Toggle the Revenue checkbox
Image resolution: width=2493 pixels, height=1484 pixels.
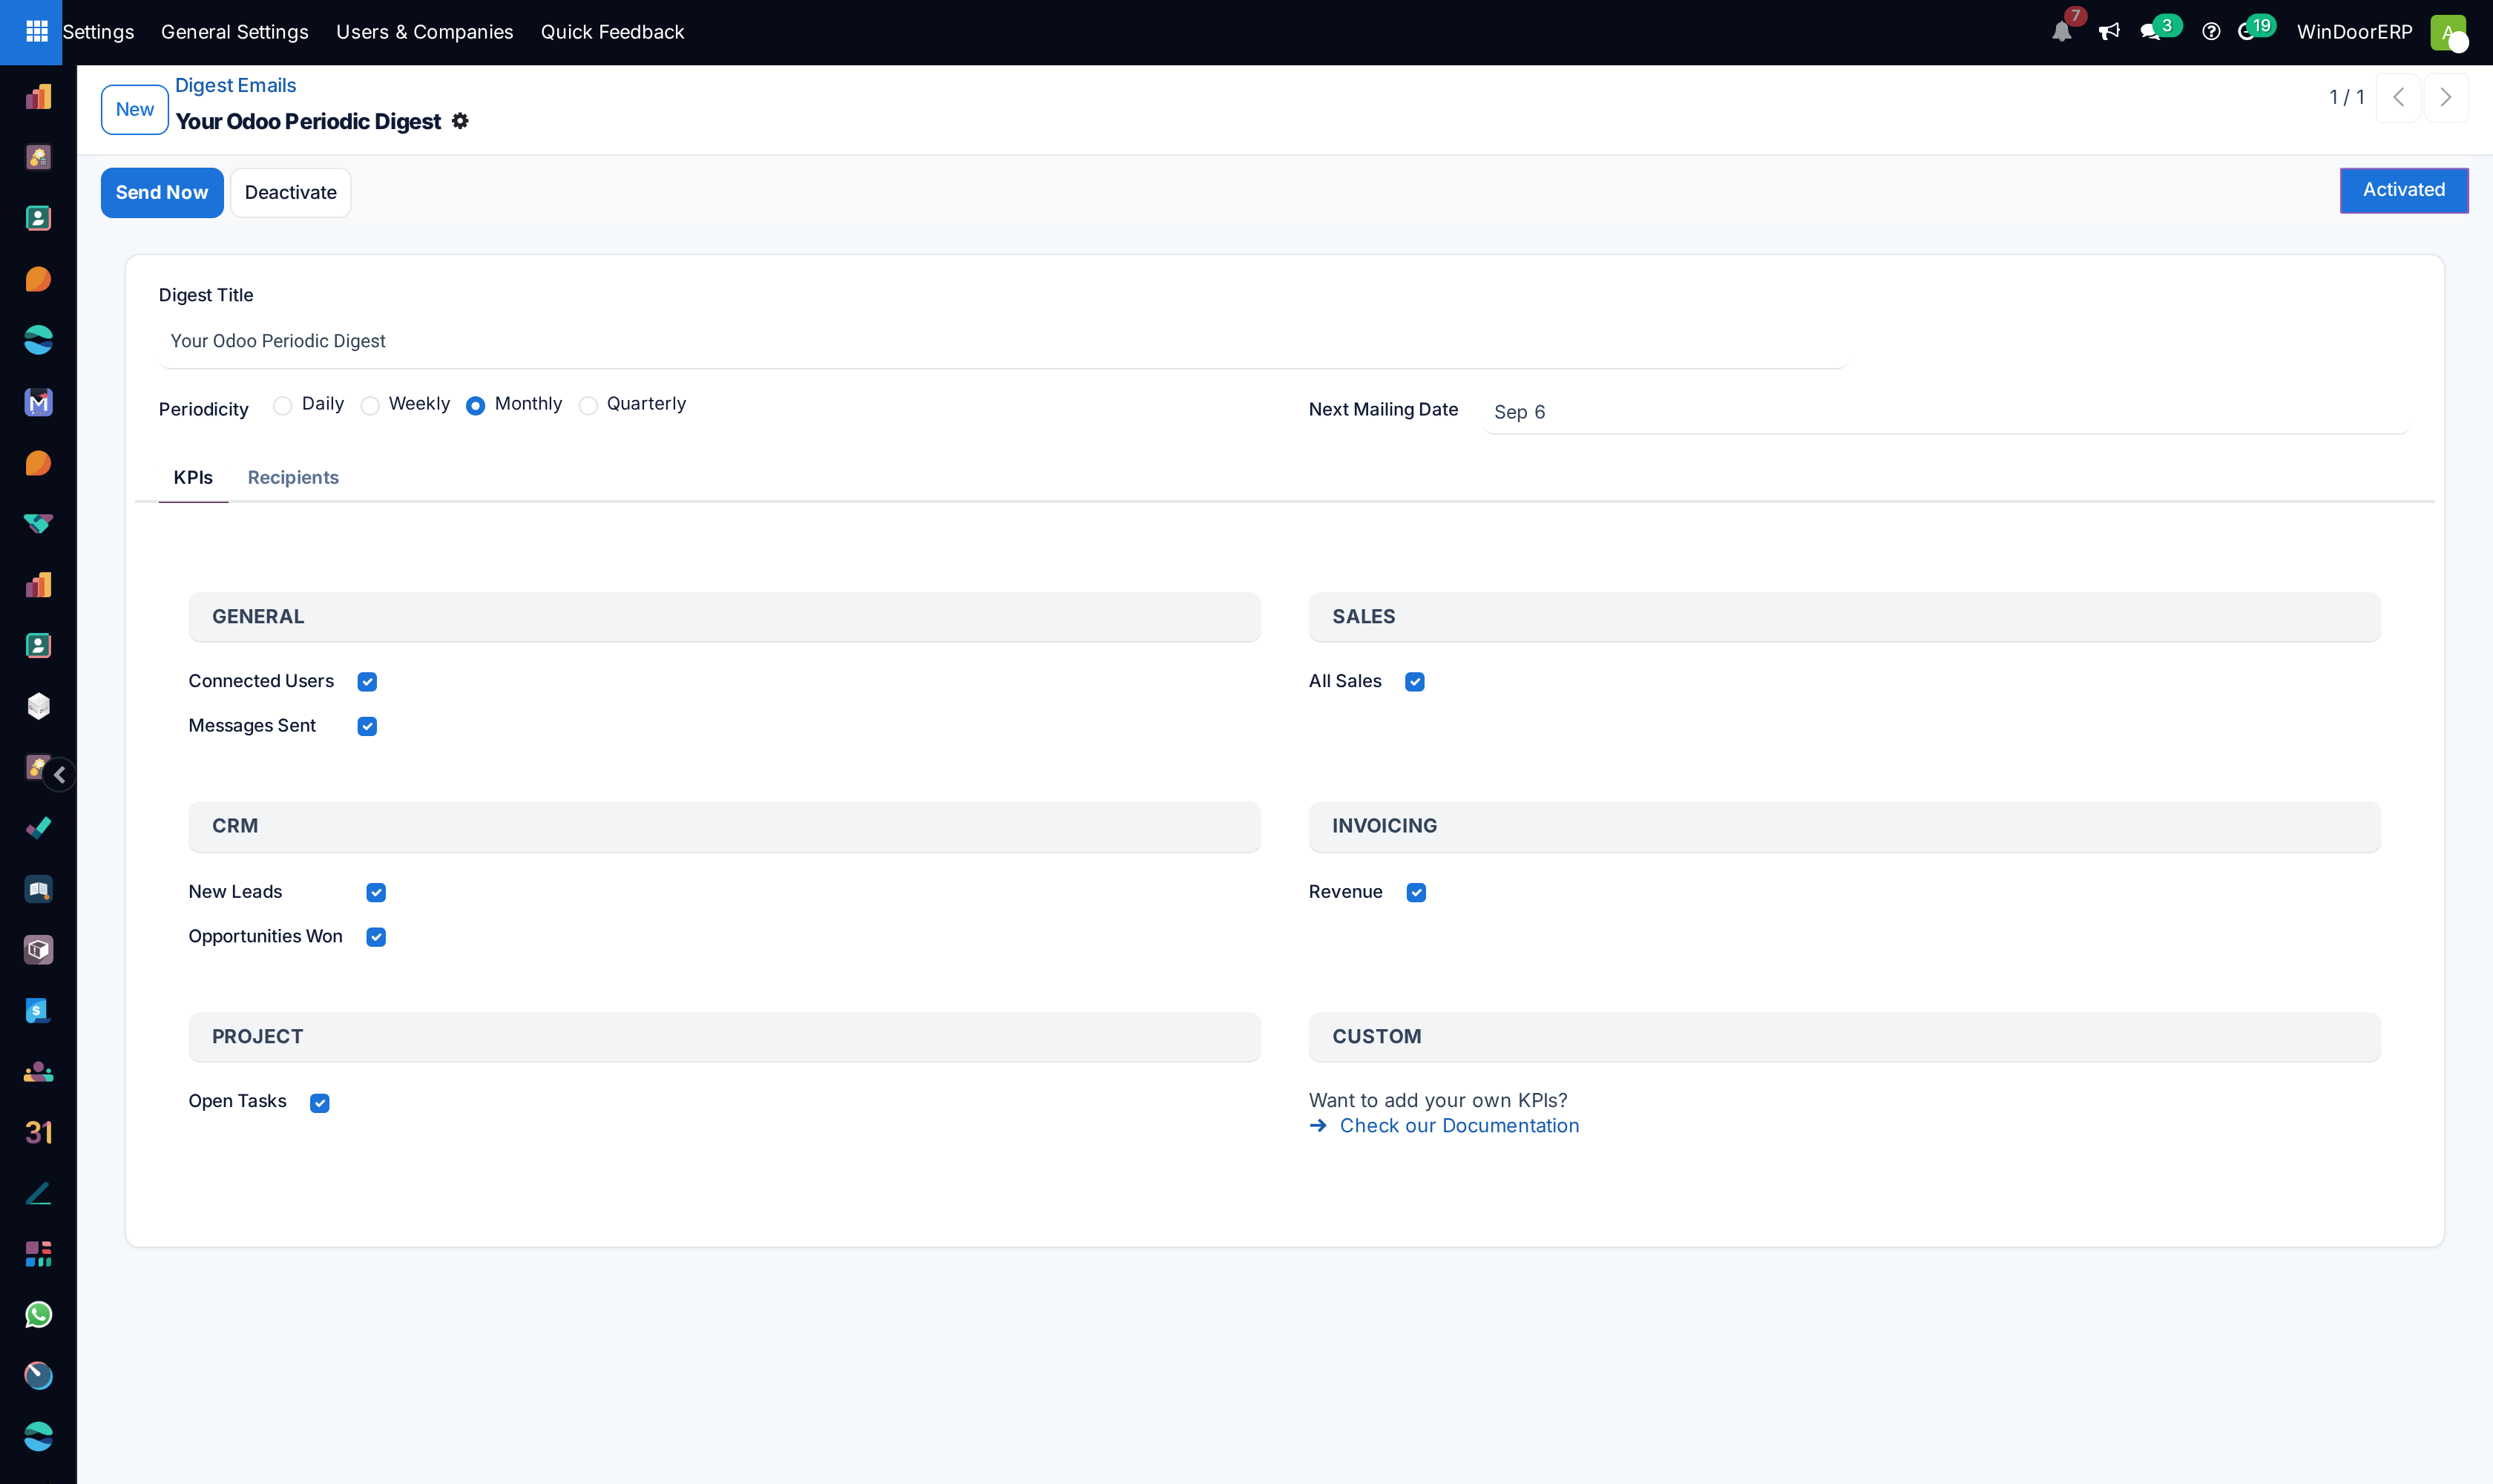click(x=1416, y=892)
